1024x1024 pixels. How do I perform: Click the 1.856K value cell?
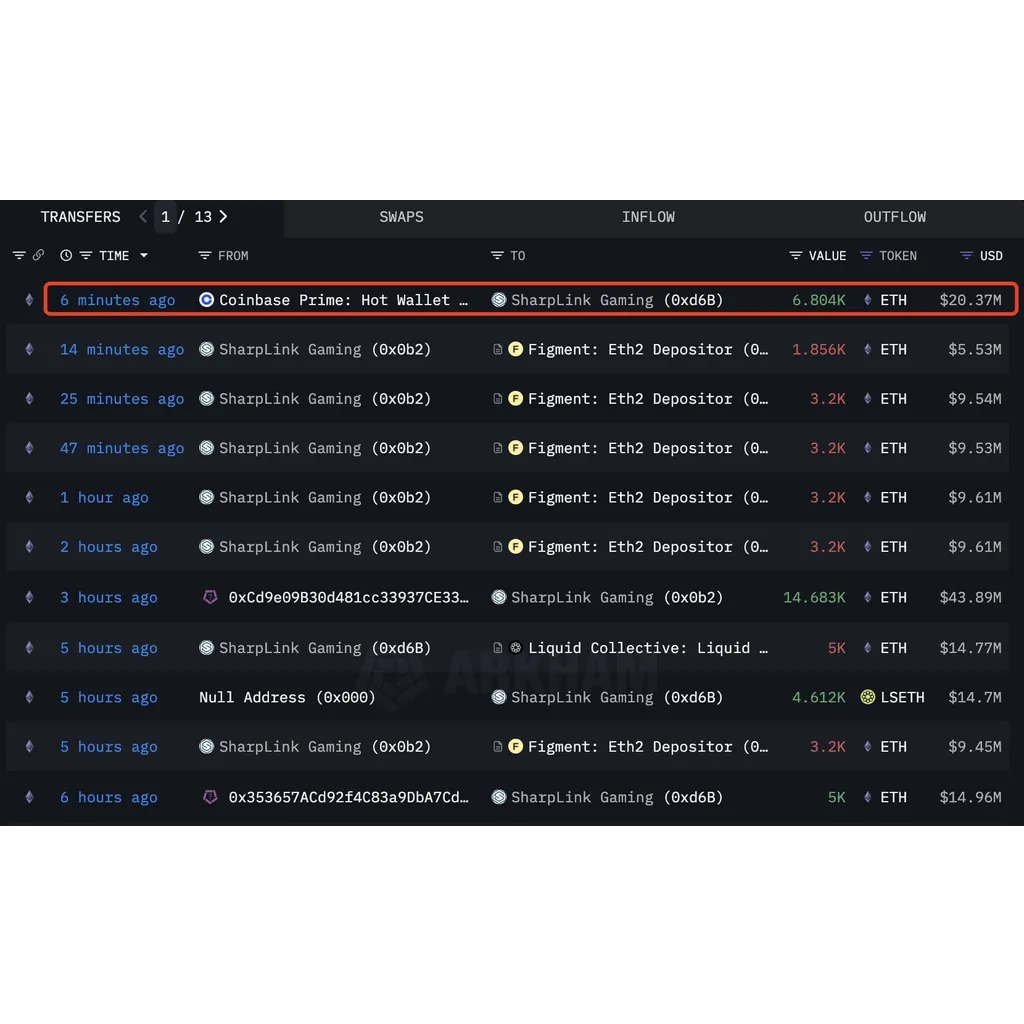coord(818,349)
